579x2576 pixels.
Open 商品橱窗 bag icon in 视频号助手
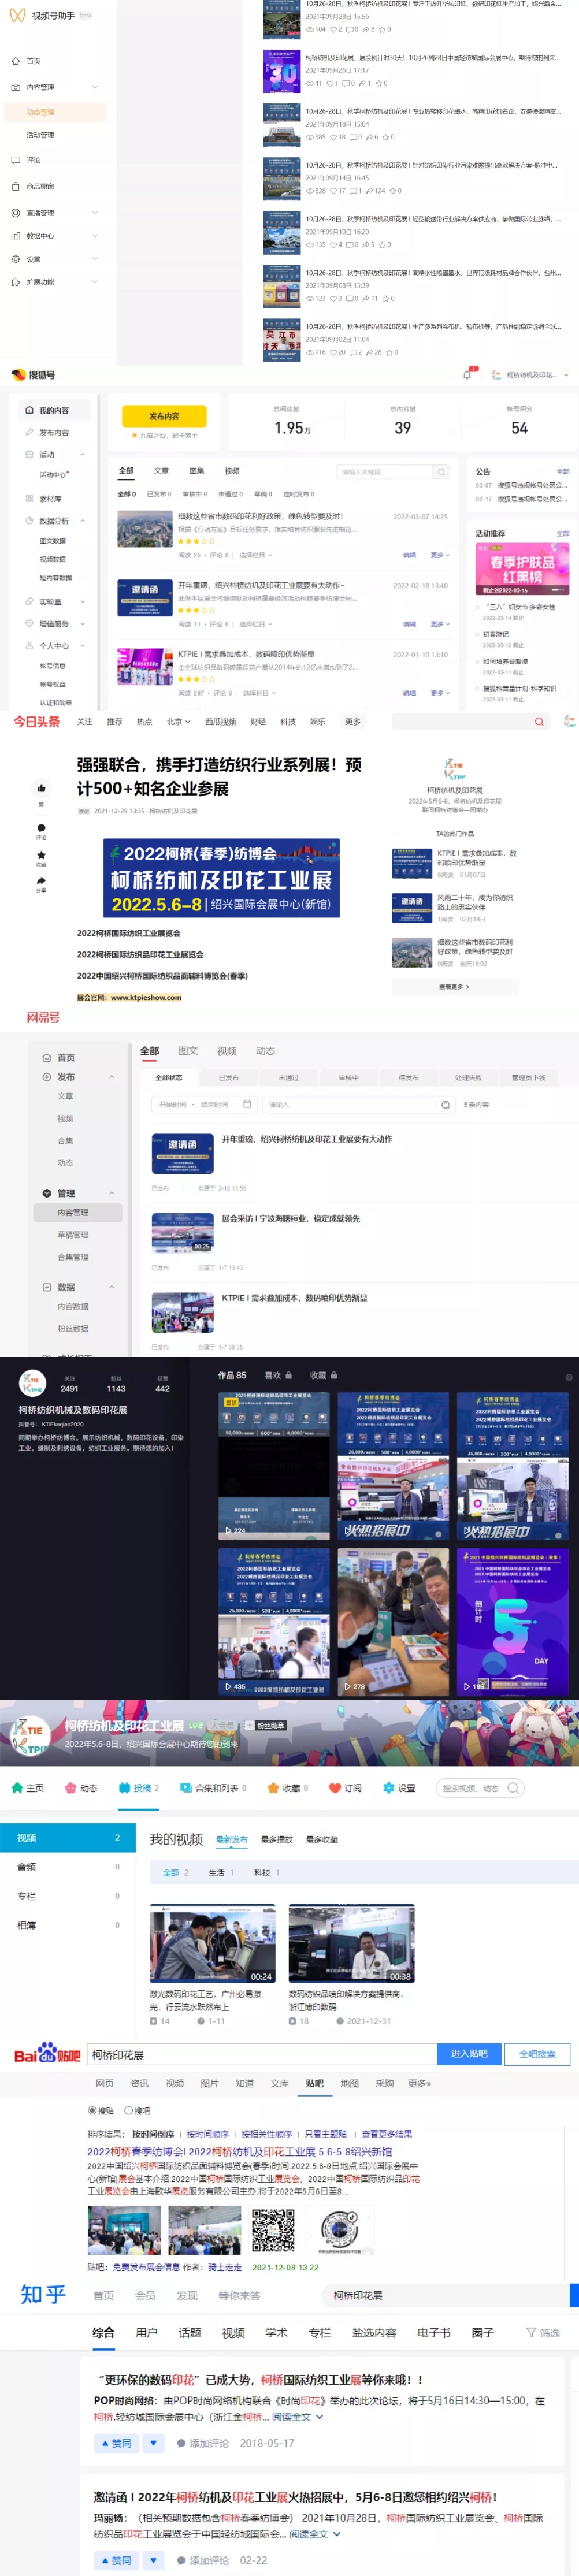16,186
